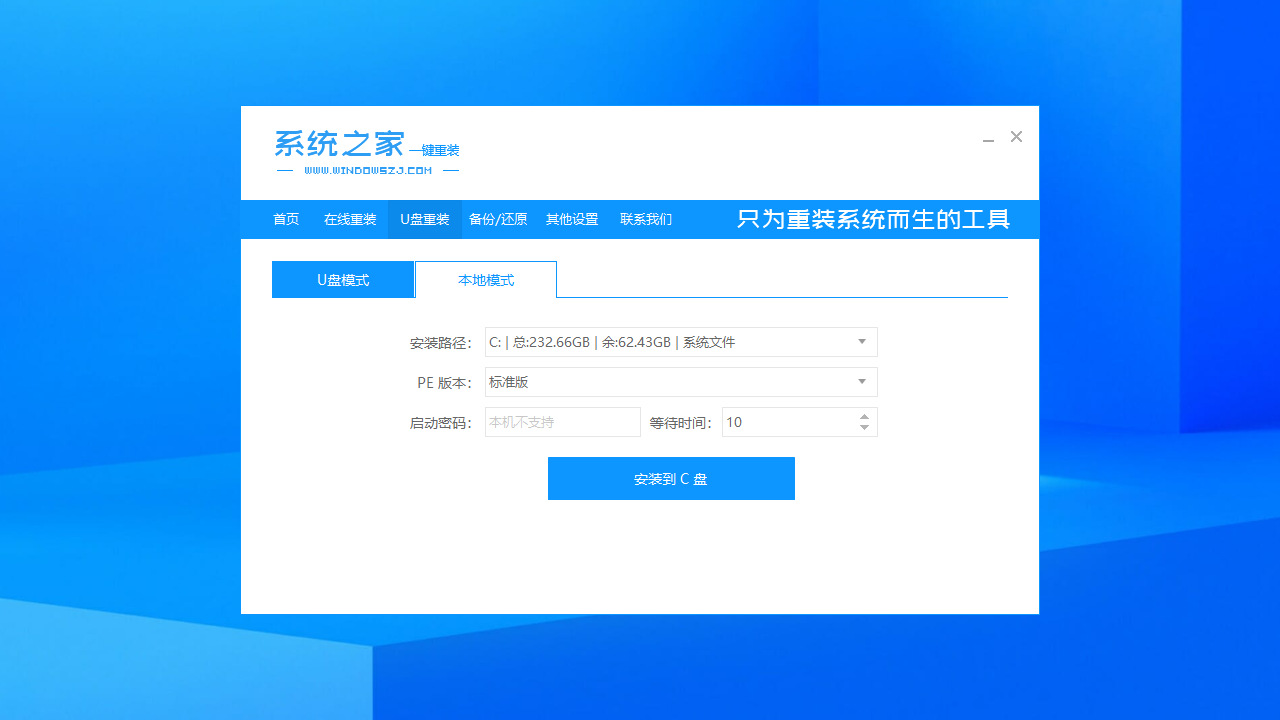Click the 只为重装系统而生的工具 banner text

click(x=875, y=219)
